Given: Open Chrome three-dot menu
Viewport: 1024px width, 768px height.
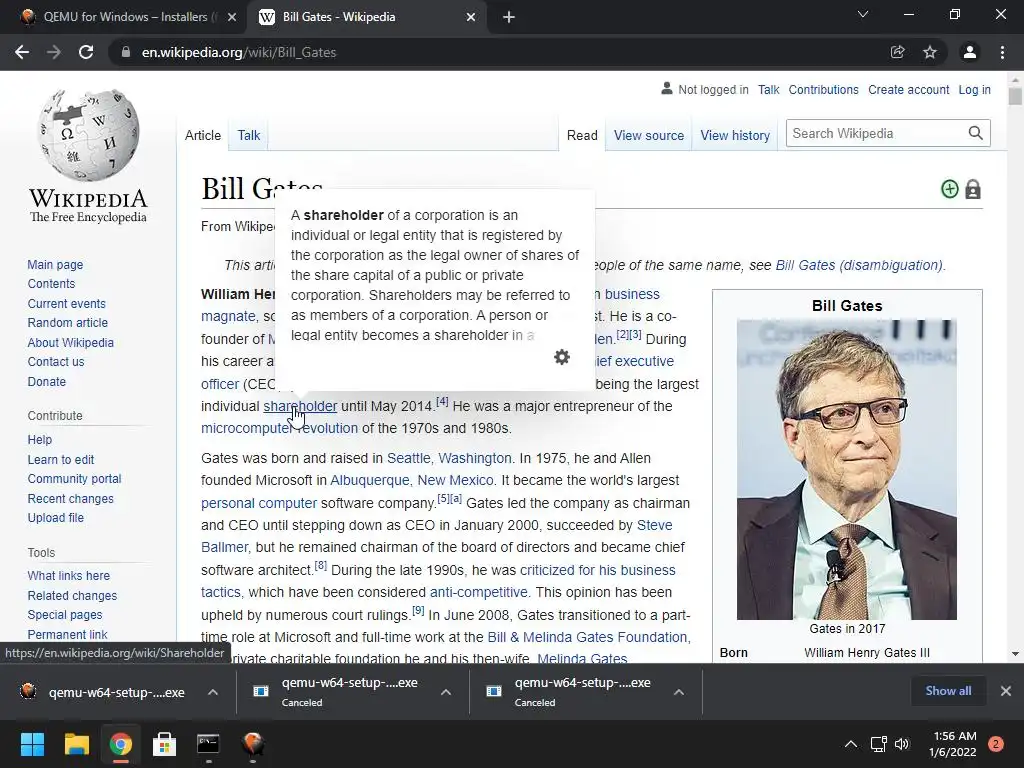Looking at the screenshot, I should click(1002, 52).
